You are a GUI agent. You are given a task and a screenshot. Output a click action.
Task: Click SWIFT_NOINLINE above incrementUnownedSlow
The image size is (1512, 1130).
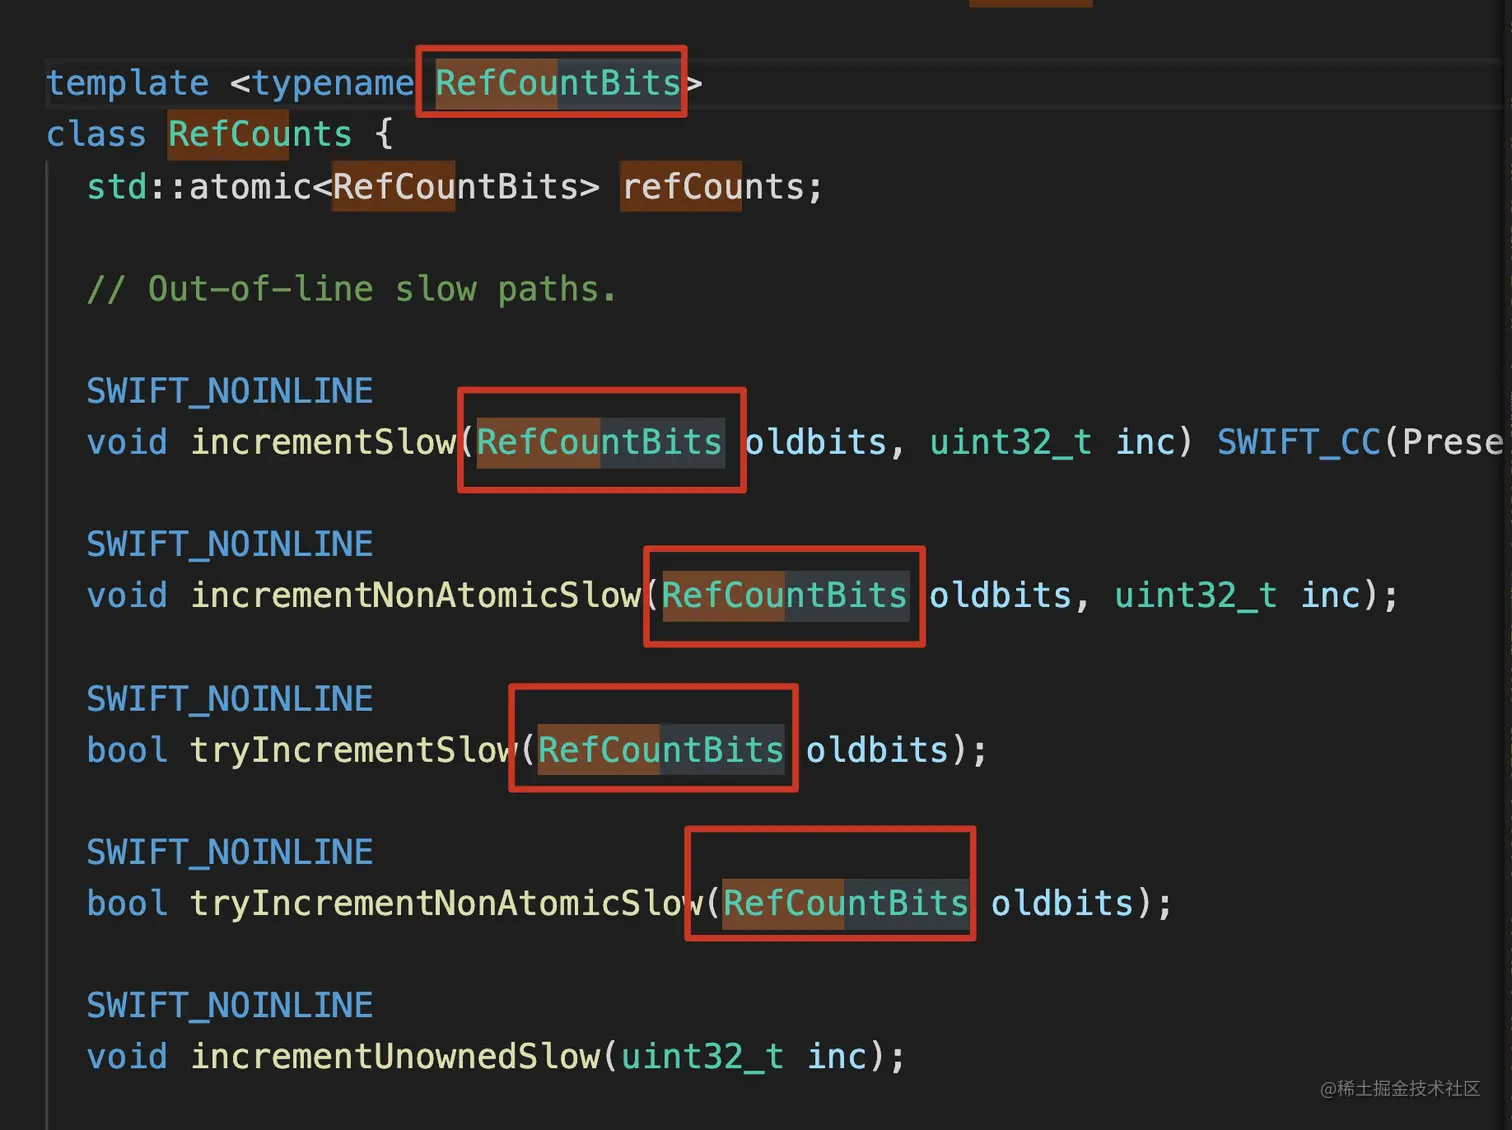click(230, 1005)
